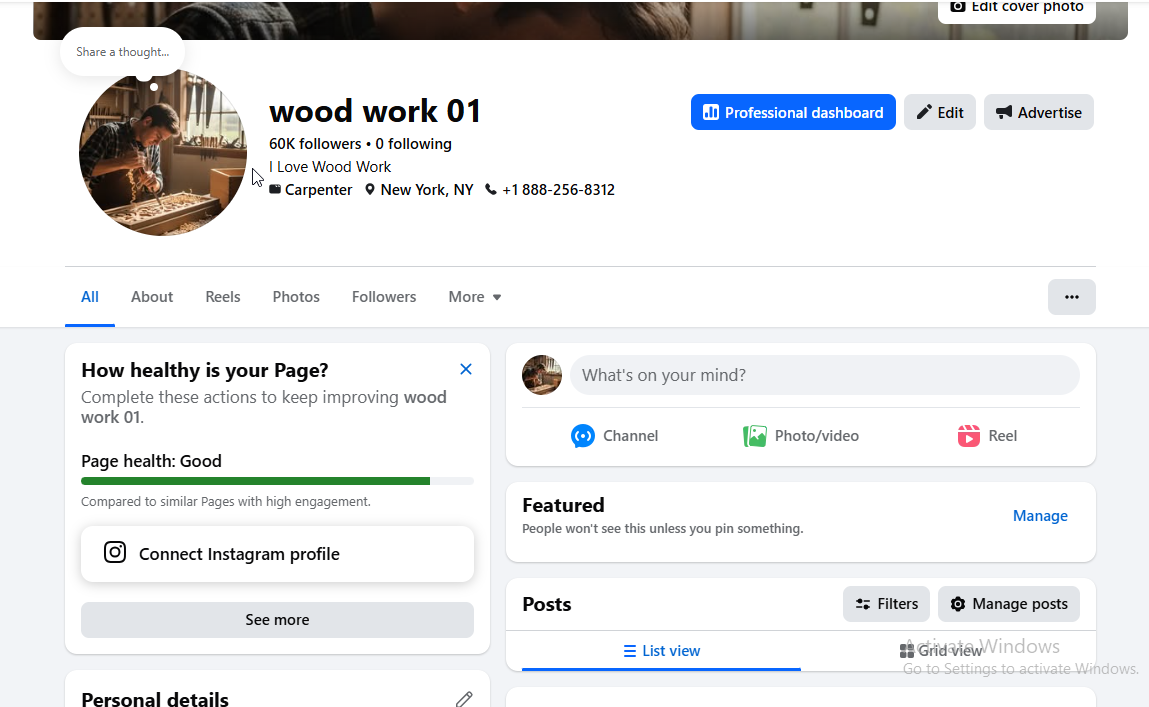The image size is (1149, 707).
Task: Click the 60K followers link
Action: click(x=315, y=144)
